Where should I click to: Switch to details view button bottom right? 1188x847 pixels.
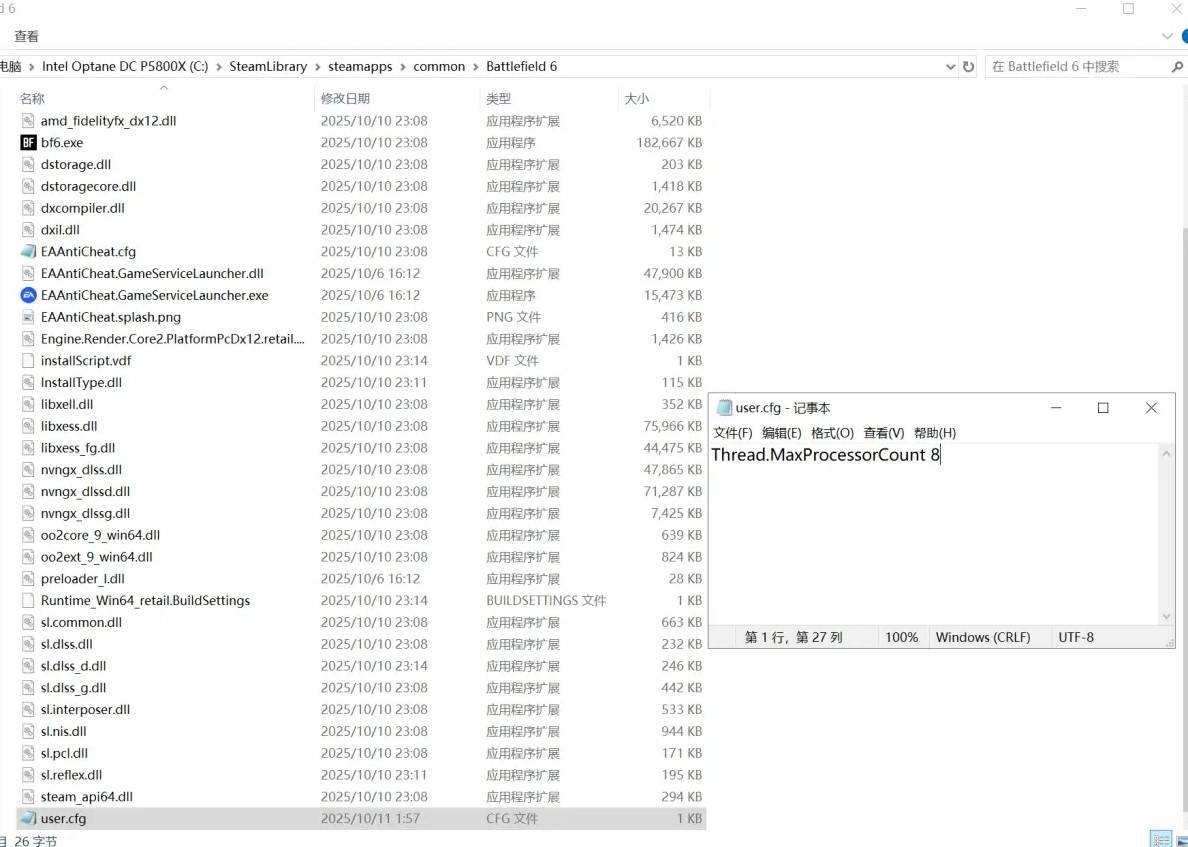click(x=1160, y=839)
